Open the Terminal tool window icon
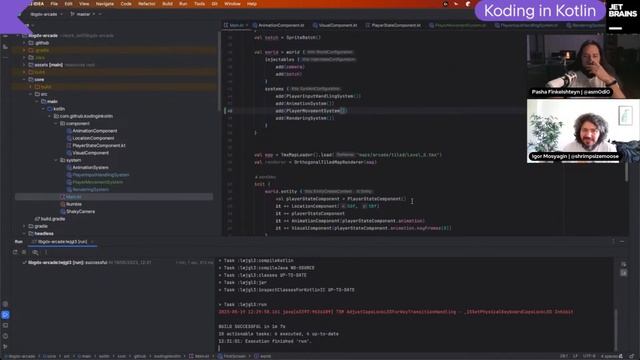640x360 pixels. [5, 325]
